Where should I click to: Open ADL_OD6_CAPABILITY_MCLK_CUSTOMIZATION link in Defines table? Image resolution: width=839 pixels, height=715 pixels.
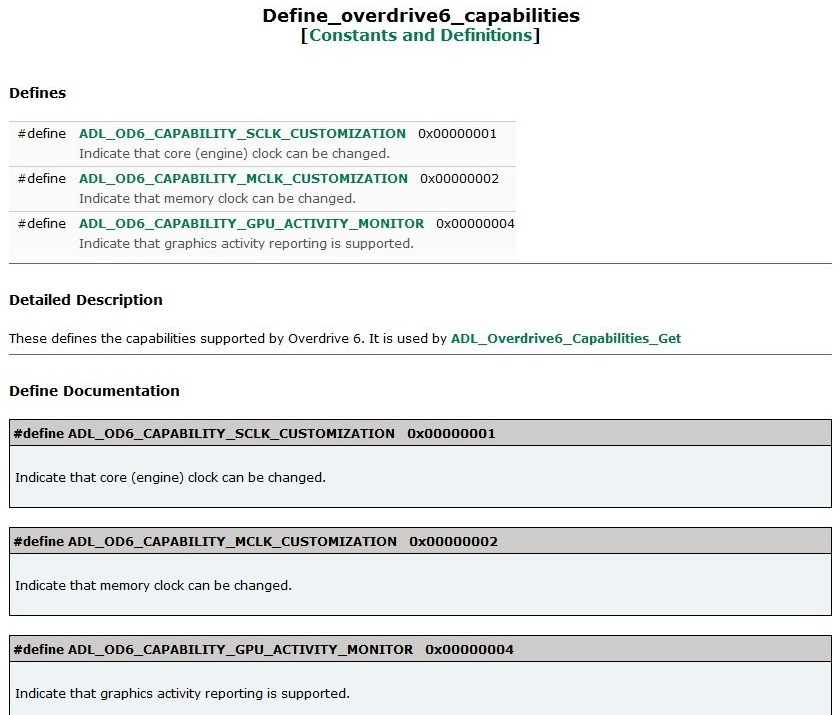[x=243, y=179]
